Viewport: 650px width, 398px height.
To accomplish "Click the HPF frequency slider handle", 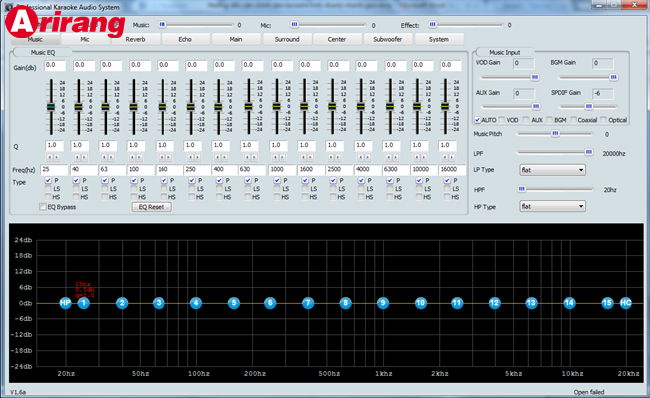I will click(521, 189).
